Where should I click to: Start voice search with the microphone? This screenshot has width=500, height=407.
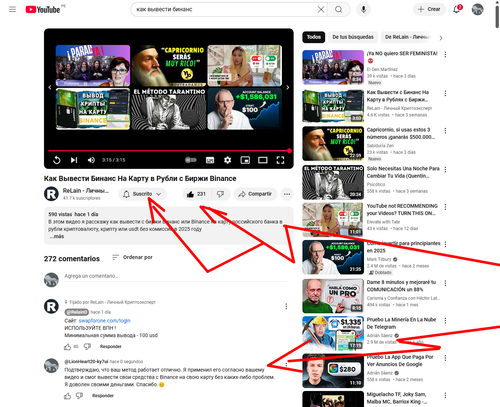[x=364, y=9]
